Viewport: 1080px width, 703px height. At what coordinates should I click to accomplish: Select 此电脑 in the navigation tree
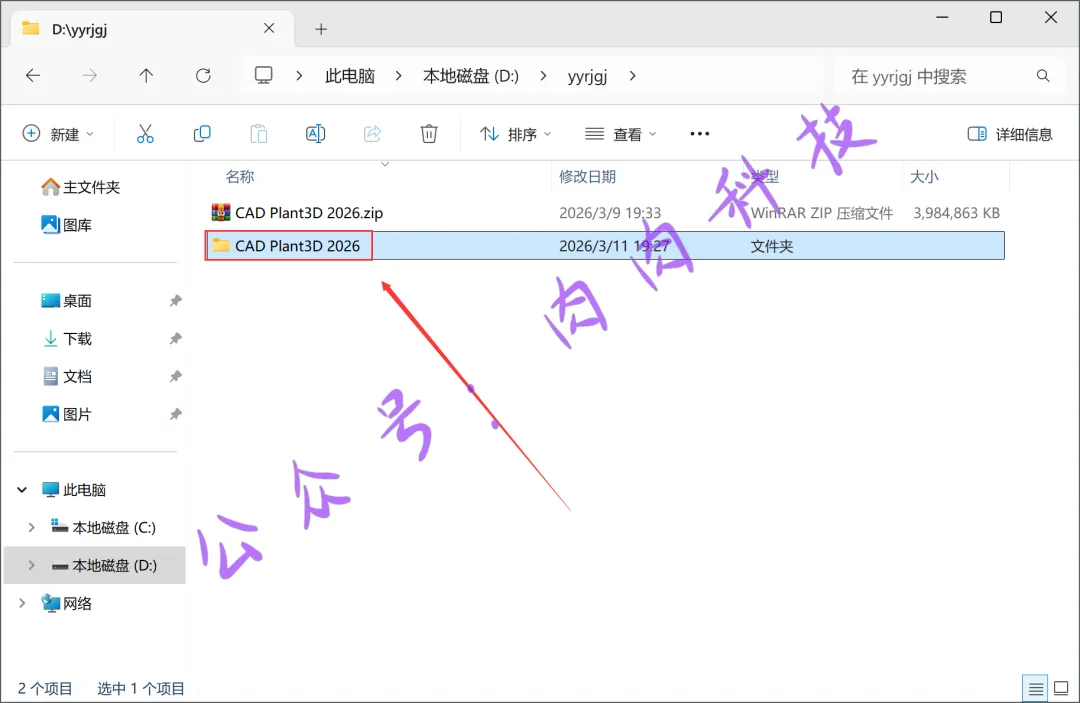[x=74, y=490]
